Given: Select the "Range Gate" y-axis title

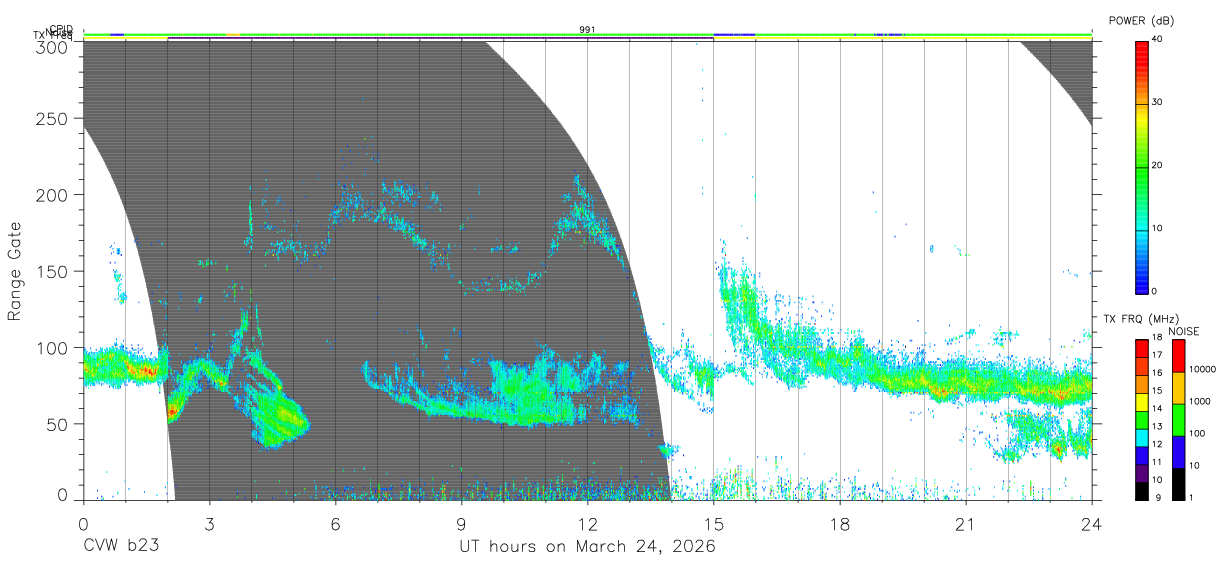Looking at the screenshot, I should pos(15,271).
